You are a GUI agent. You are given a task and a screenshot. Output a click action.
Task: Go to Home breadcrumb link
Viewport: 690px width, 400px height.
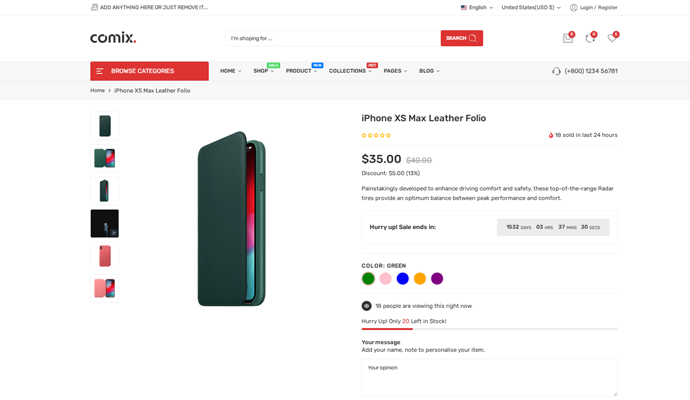(x=97, y=90)
